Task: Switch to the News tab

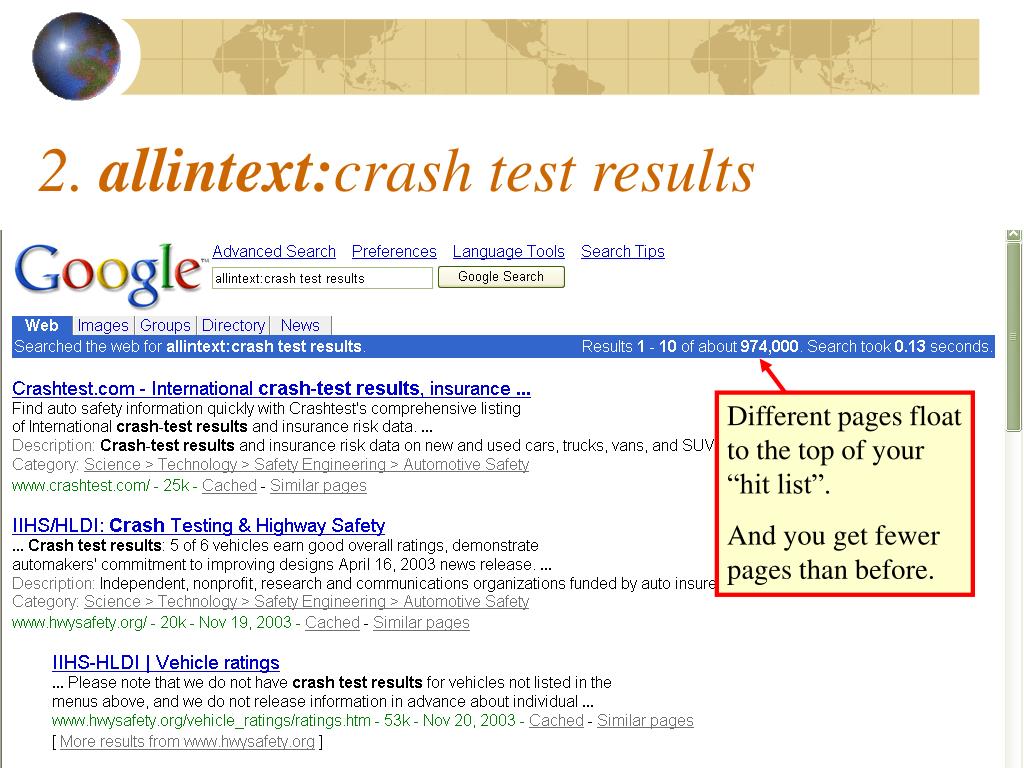Action: [300, 325]
